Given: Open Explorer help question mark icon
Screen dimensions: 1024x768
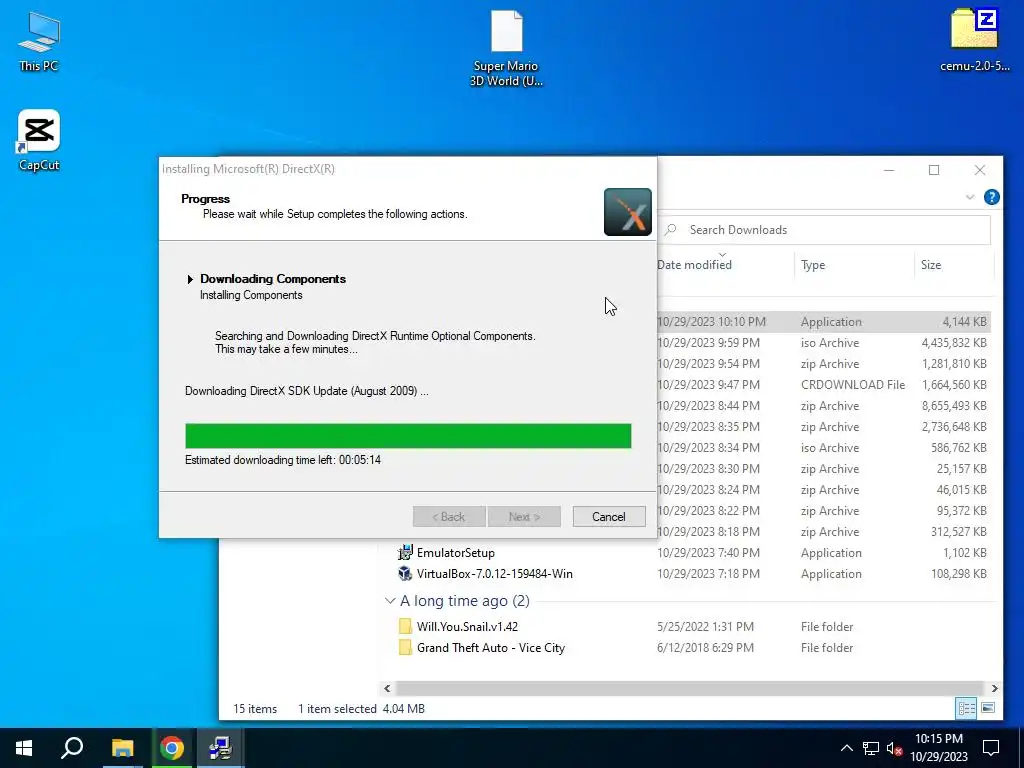Looking at the screenshot, I should point(991,197).
